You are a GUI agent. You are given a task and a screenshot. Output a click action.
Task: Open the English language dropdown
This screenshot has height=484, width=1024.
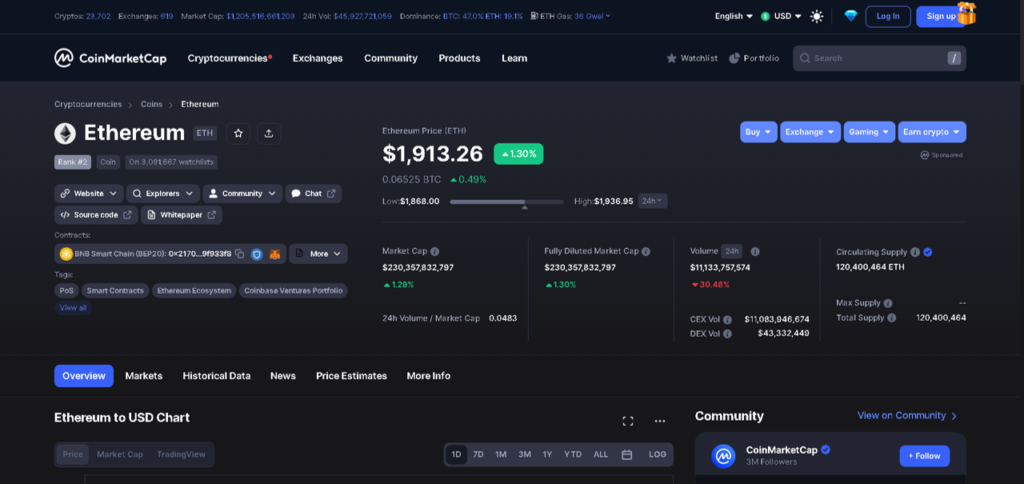pyautogui.click(x=733, y=16)
